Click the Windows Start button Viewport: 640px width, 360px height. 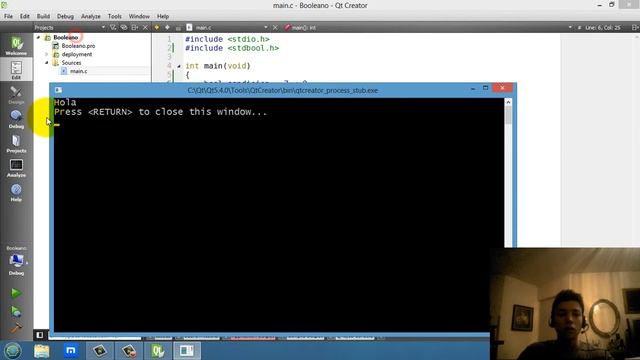tap(13, 351)
